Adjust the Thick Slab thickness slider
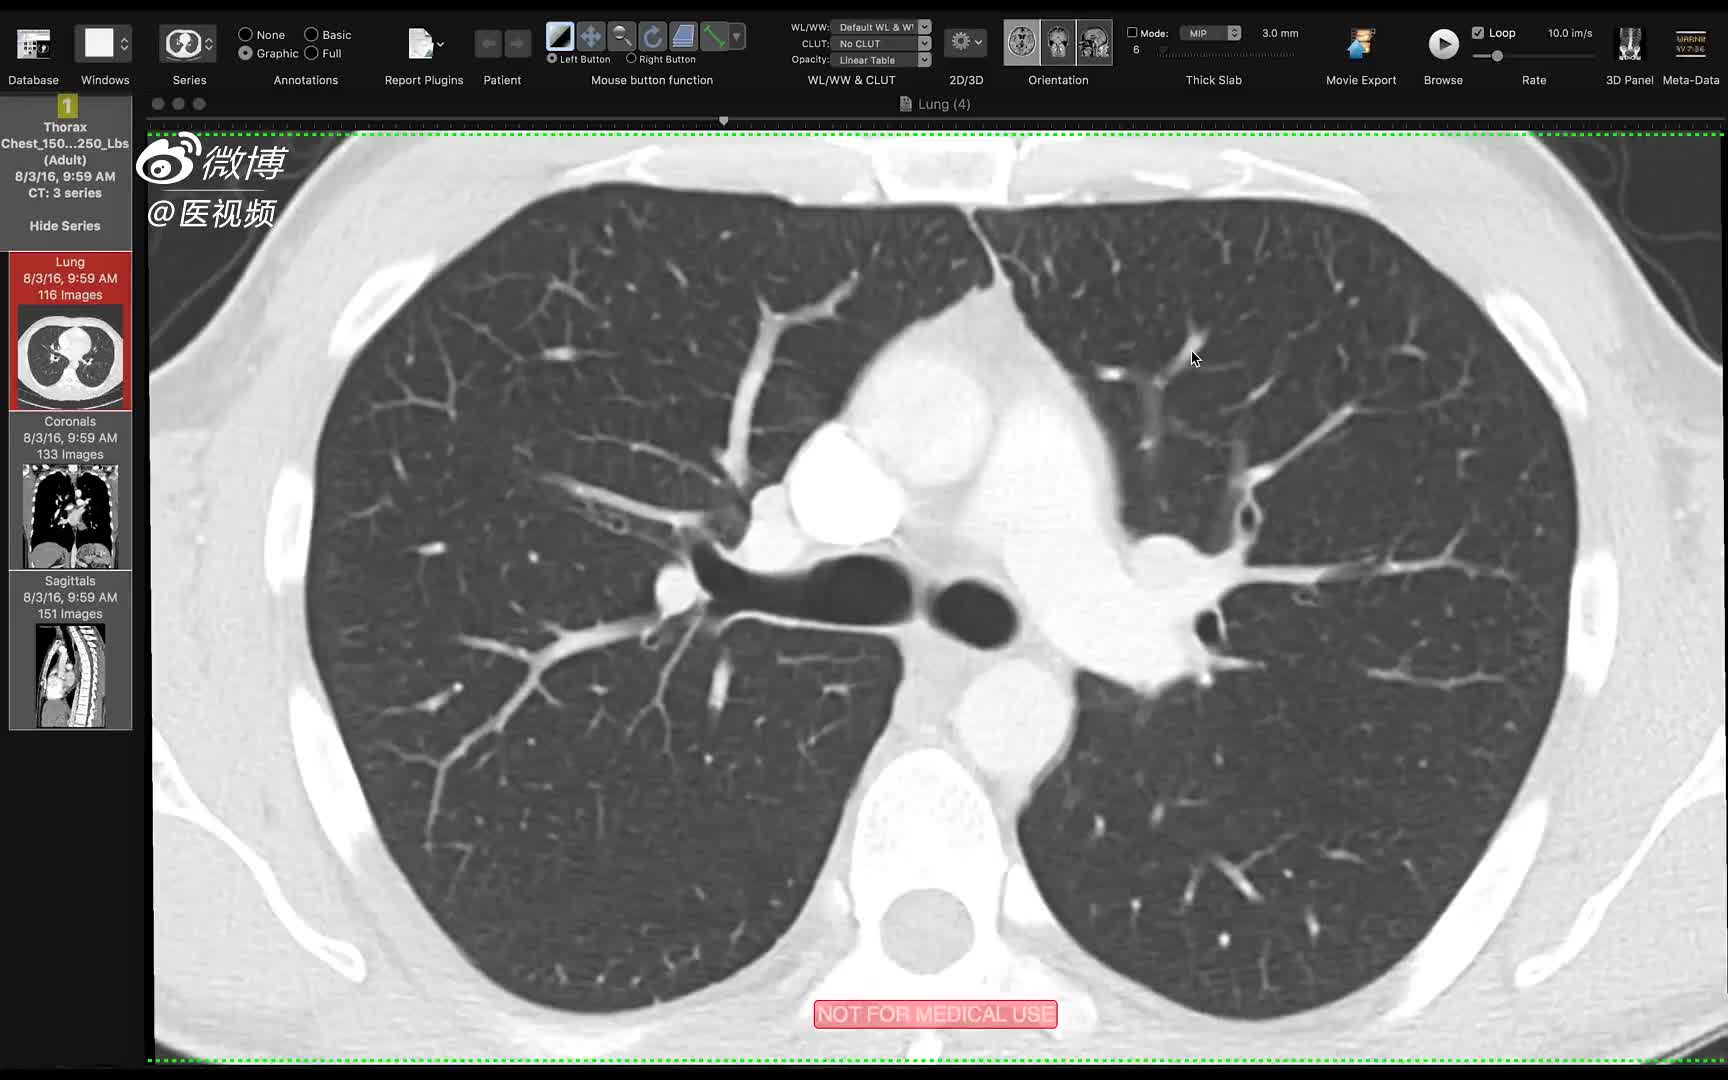Screen dimensions: 1728x1080 click(1163, 50)
